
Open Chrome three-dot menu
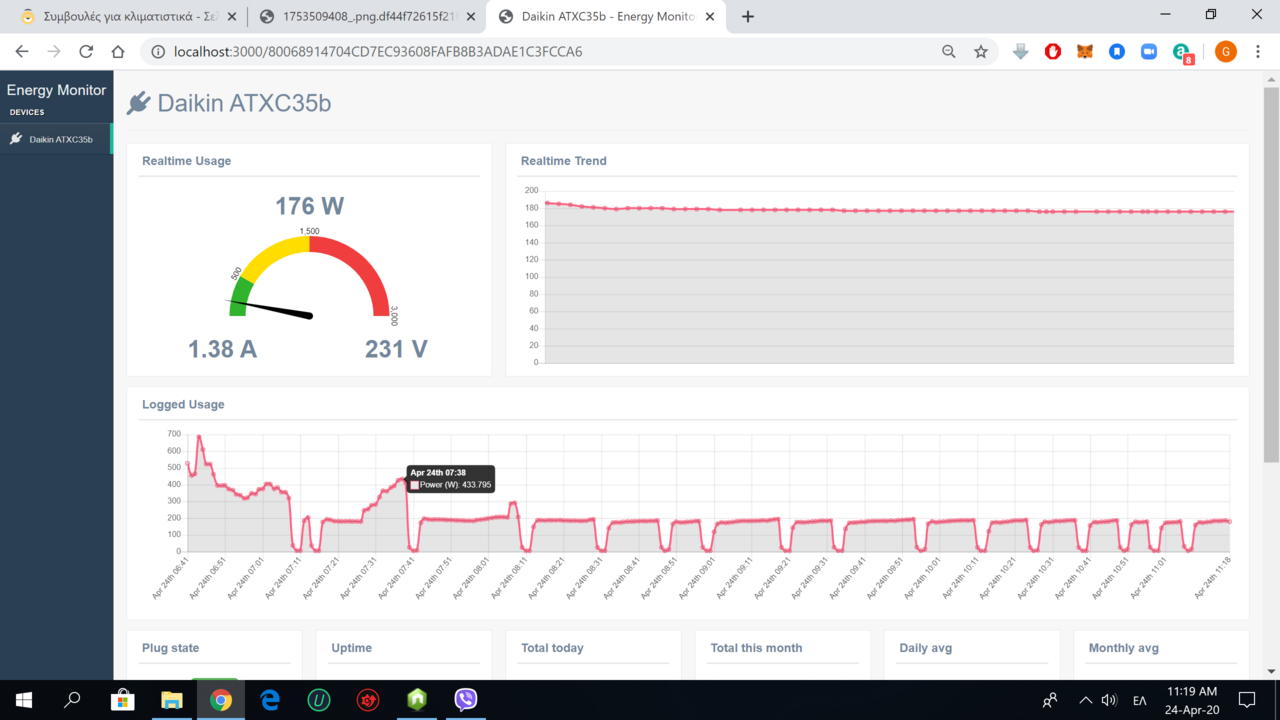(x=1258, y=52)
